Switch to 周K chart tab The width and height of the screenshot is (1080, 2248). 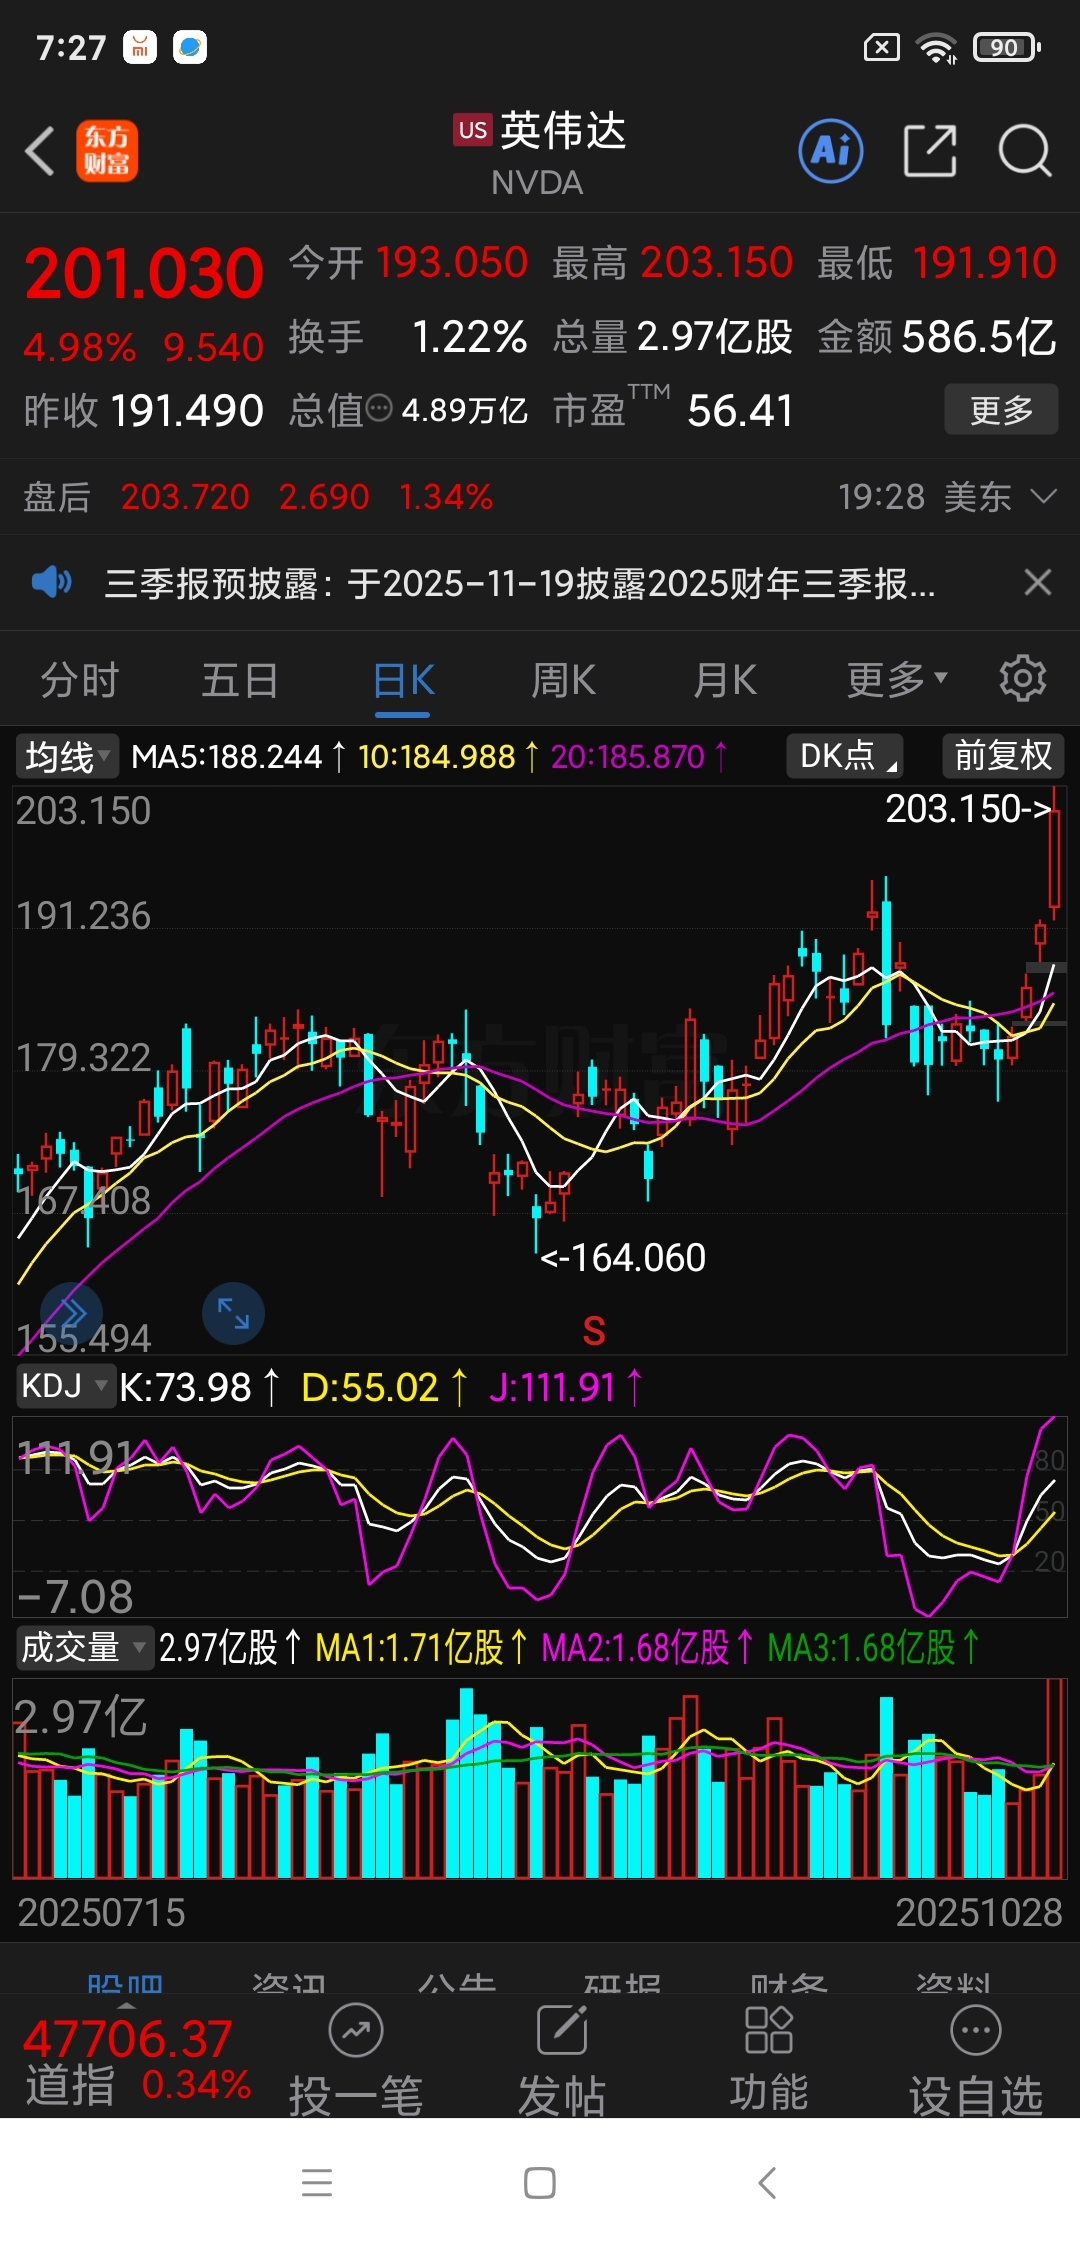pos(563,680)
